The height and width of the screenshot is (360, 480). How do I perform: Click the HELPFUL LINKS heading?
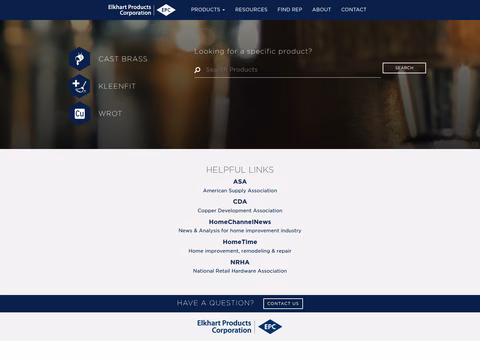click(x=240, y=170)
